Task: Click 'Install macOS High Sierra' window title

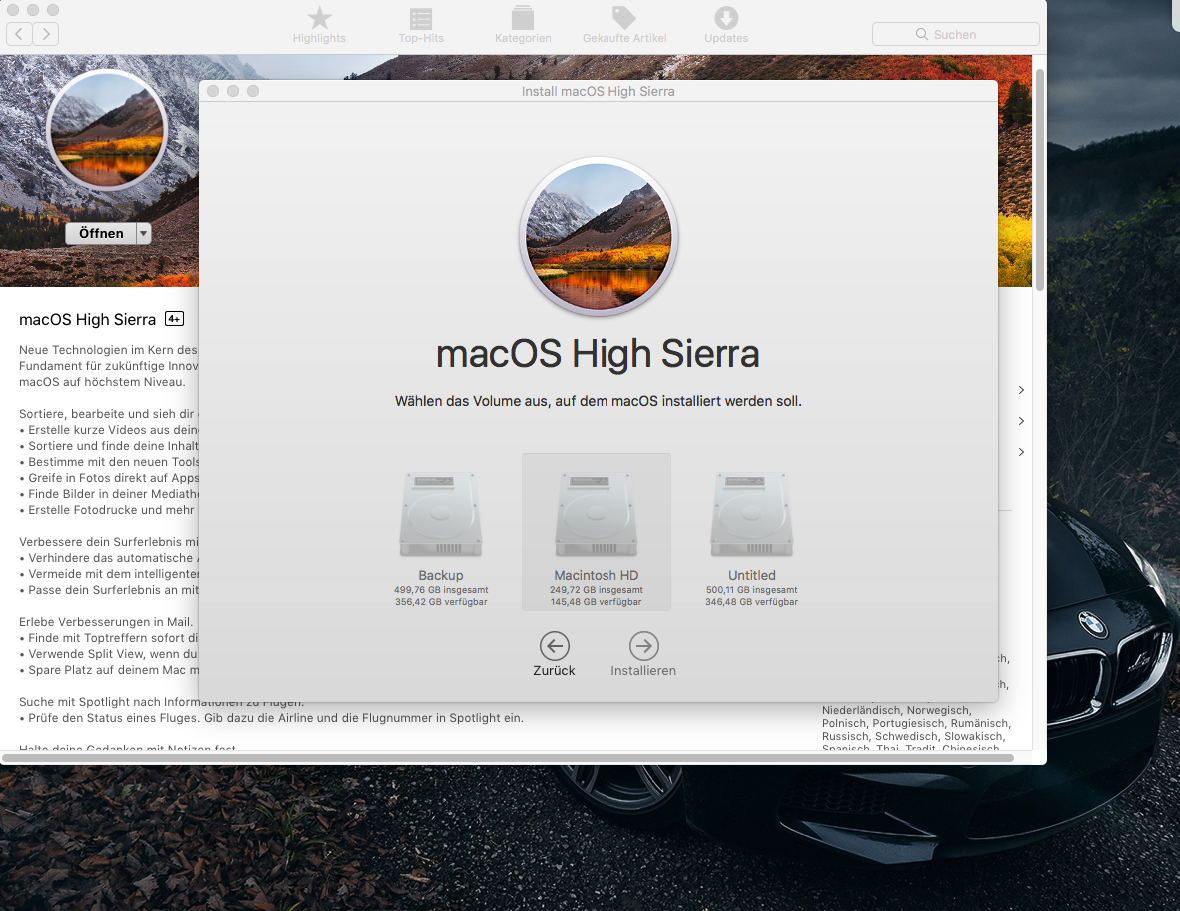Action: (x=598, y=91)
